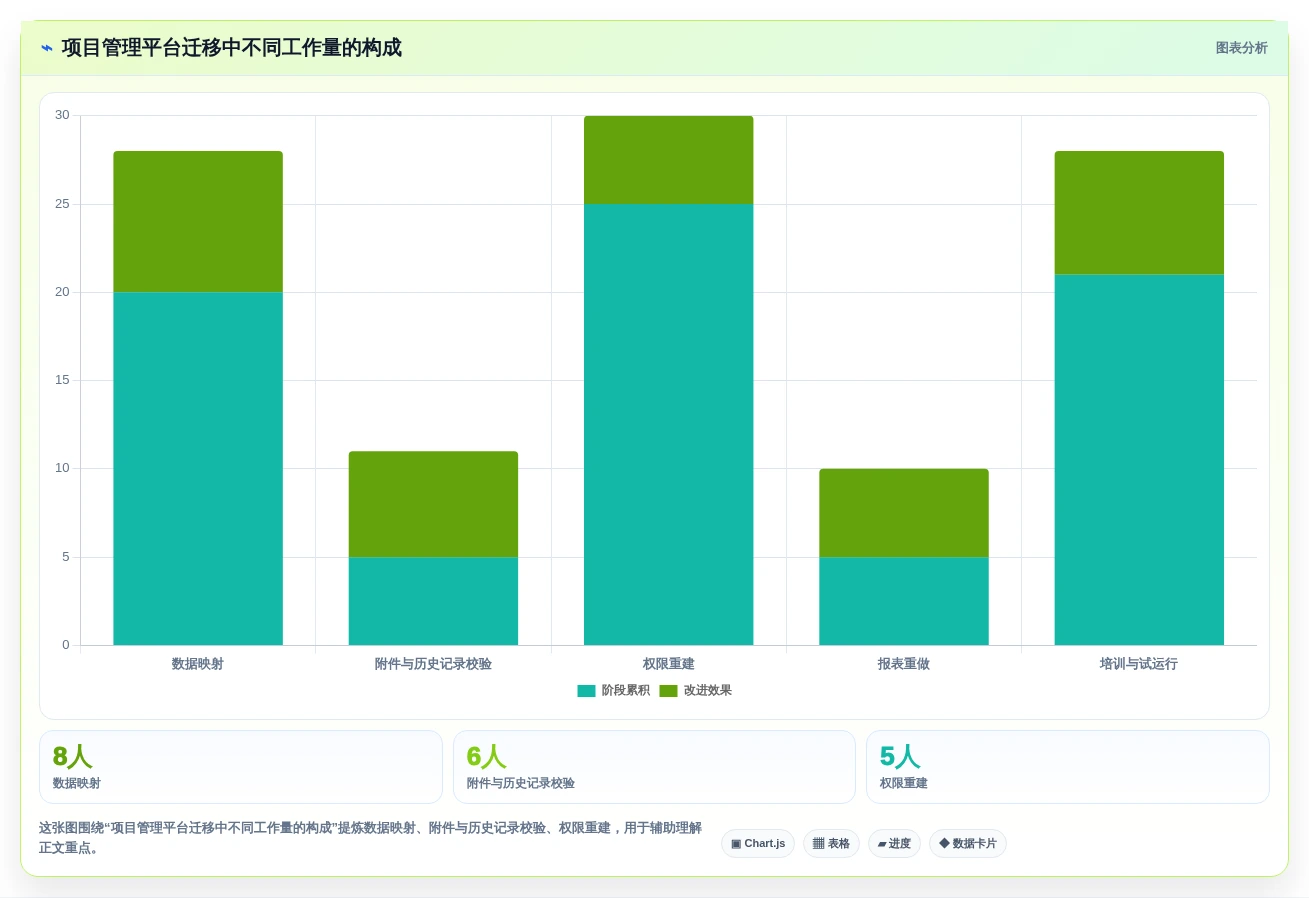Toggle the 阶段累积 legend swatch
Viewport: 1309px width, 898px height.
tap(586, 691)
